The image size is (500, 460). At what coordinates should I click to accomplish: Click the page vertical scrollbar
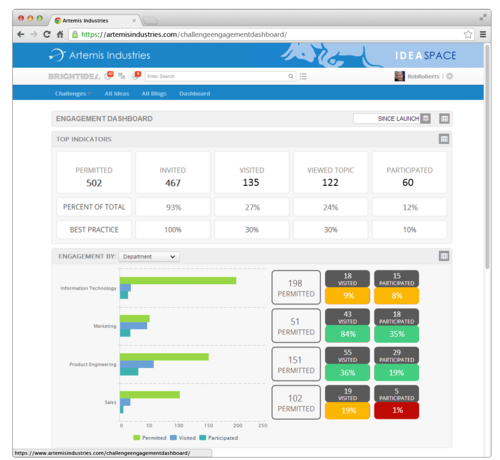(487, 157)
